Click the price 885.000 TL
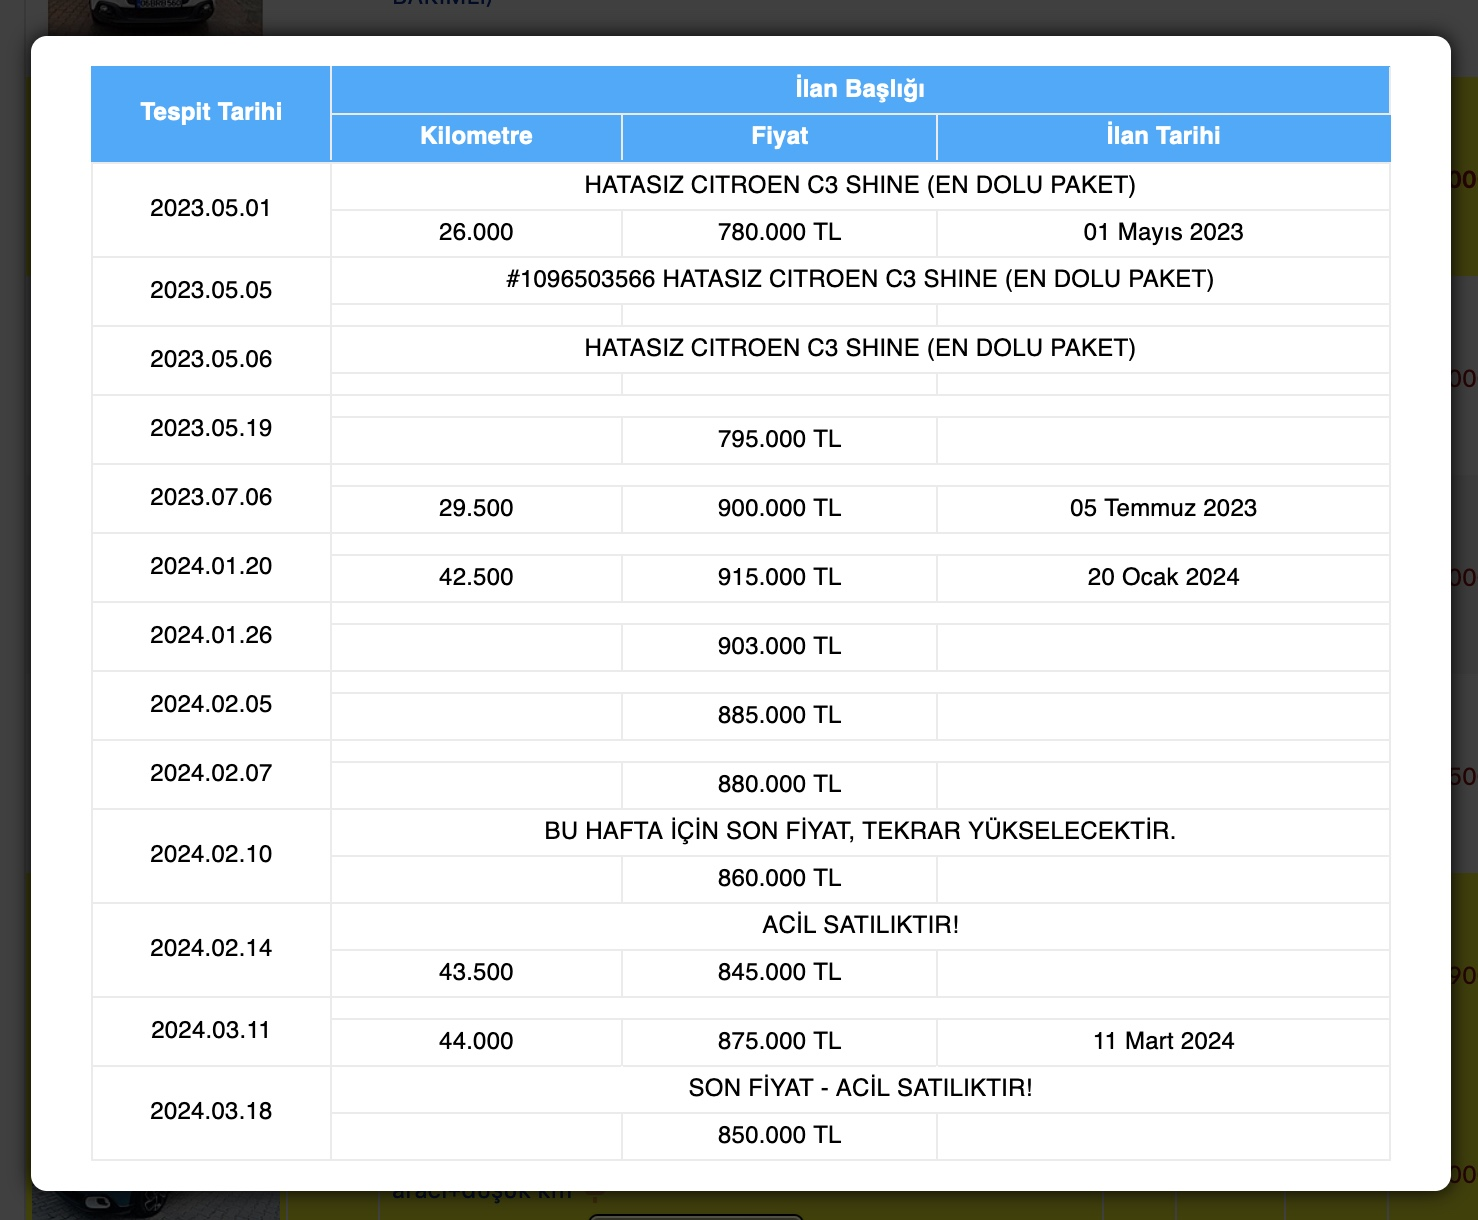 click(779, 715)
